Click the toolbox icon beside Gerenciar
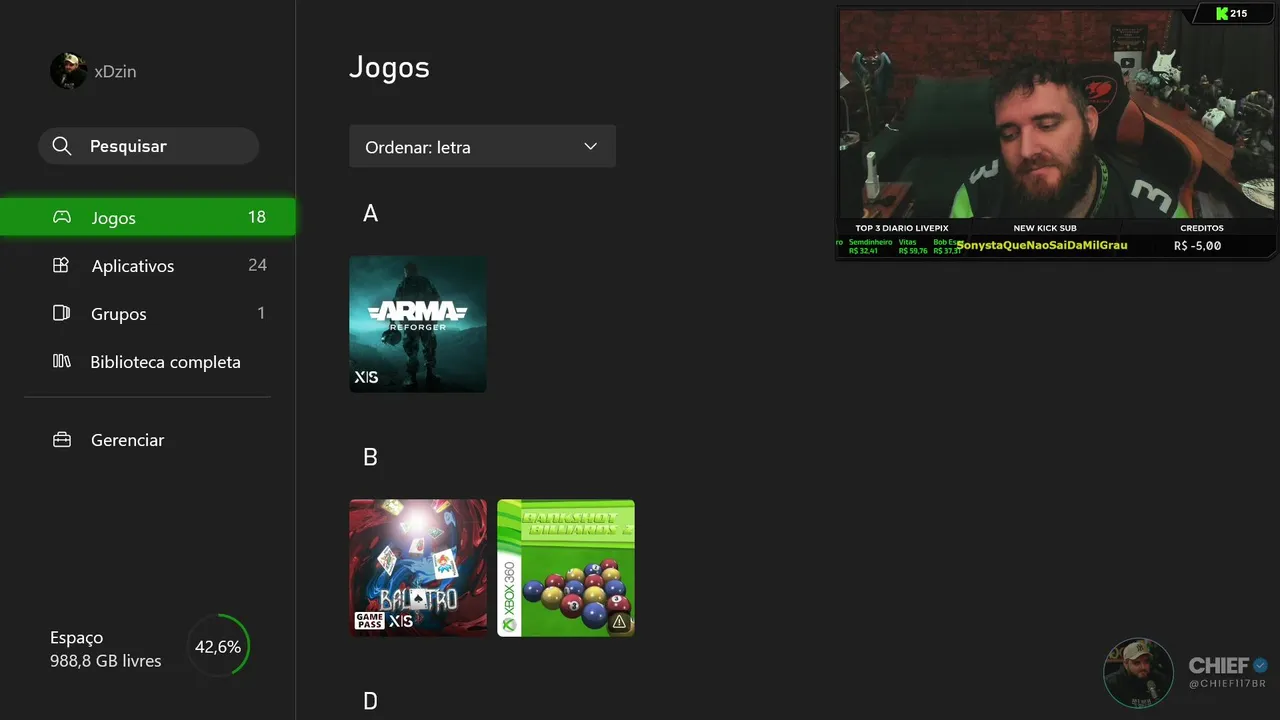Viewport: 1280px width, 720px height. [61, 439]
